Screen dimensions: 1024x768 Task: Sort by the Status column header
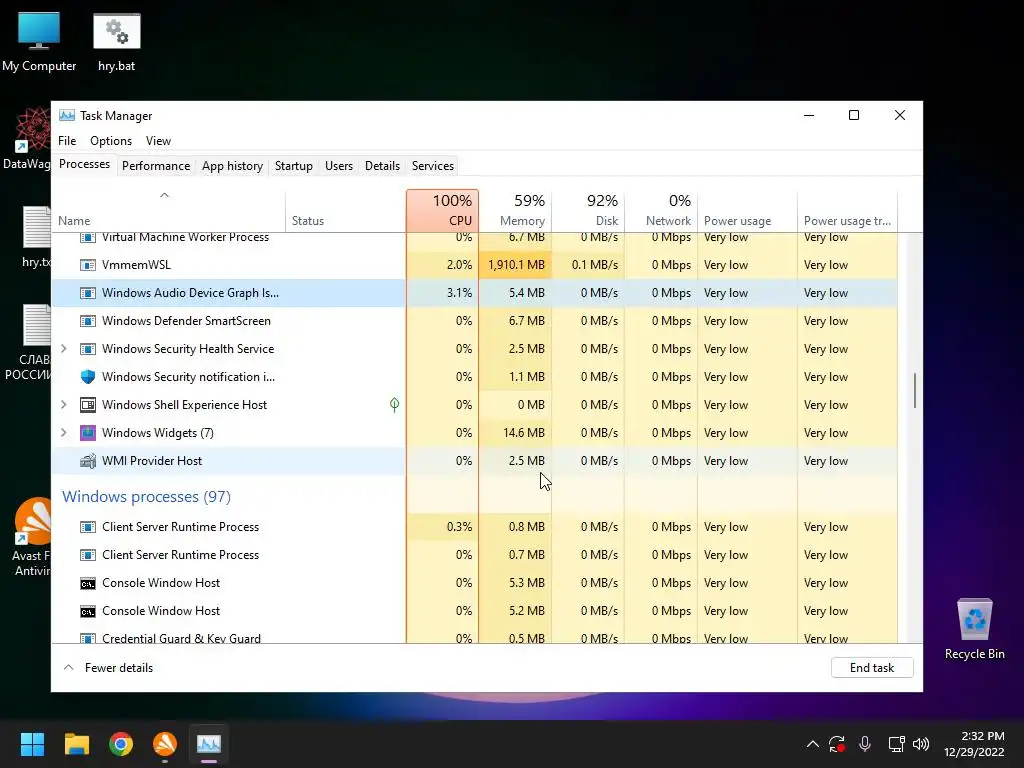tap(345, 210)
